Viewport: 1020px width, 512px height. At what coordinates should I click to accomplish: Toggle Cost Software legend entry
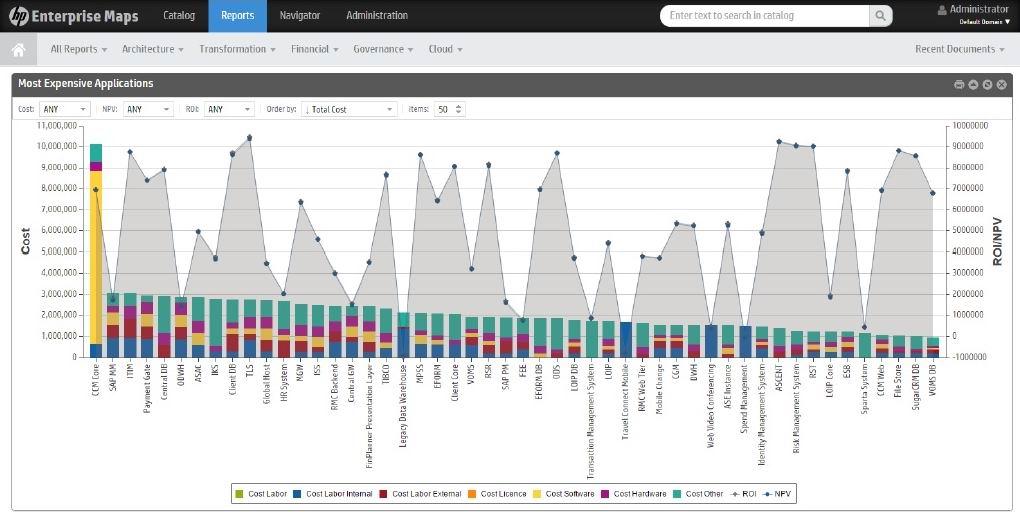(x=563, y=494)
